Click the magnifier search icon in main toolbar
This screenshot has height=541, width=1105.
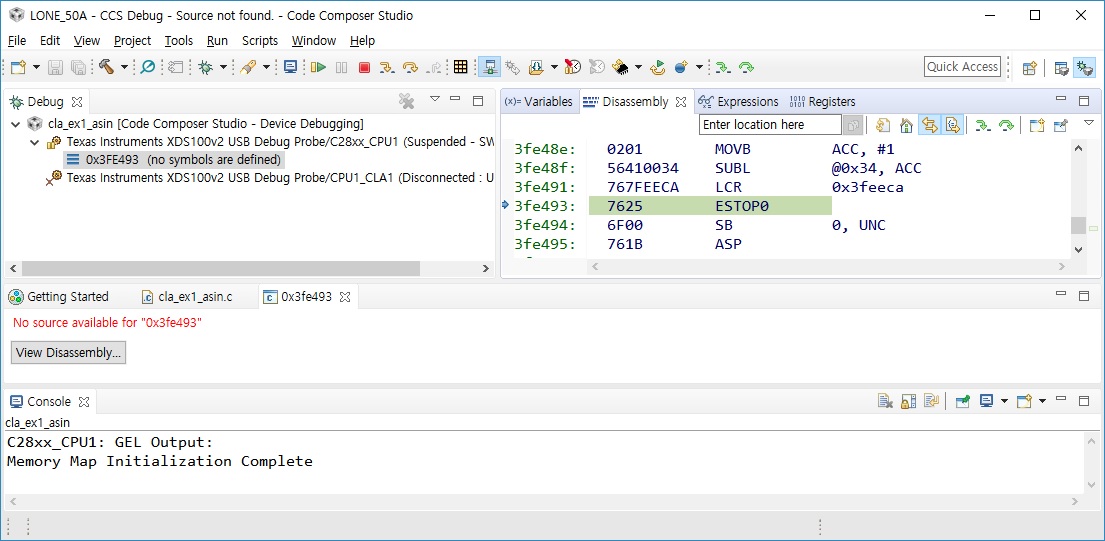147,67
